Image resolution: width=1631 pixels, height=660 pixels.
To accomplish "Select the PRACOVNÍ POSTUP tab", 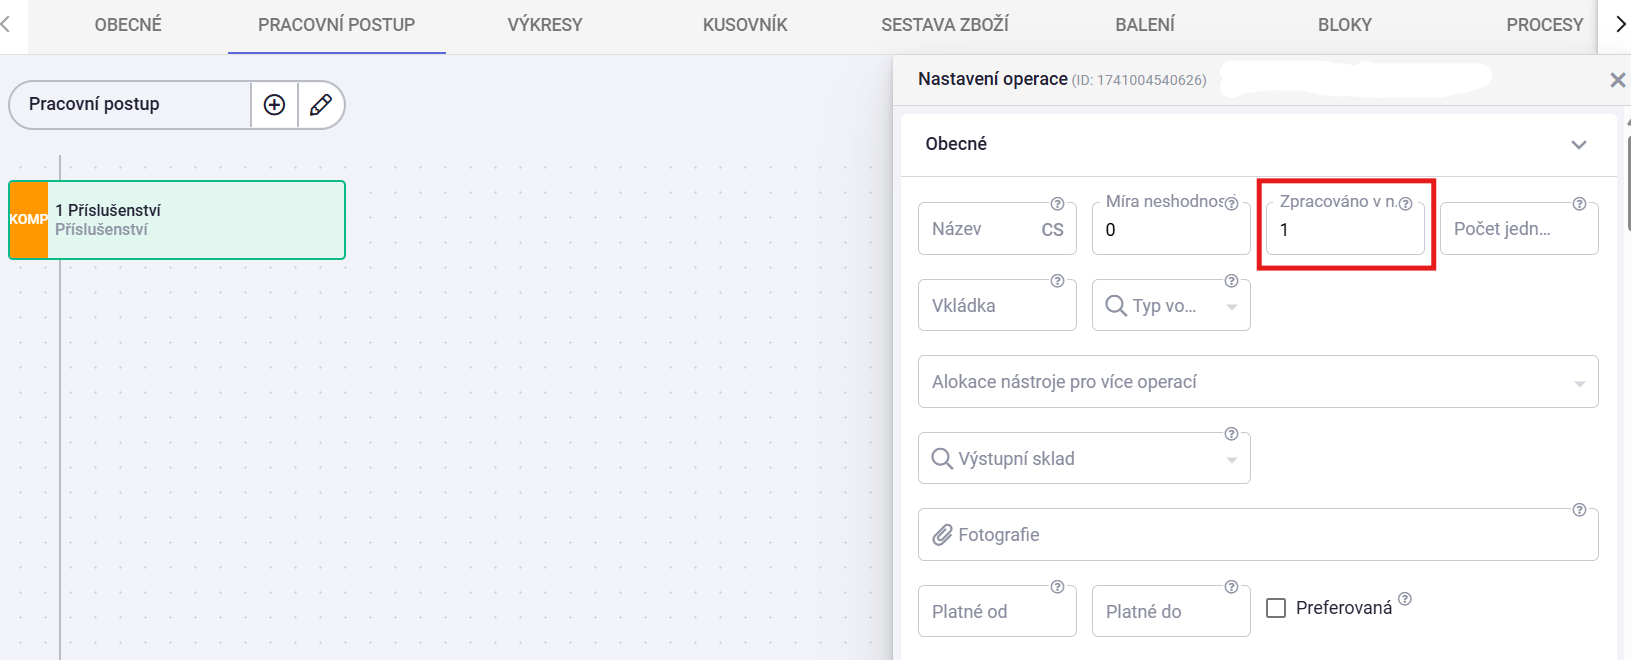I will [x=336, y=25].
